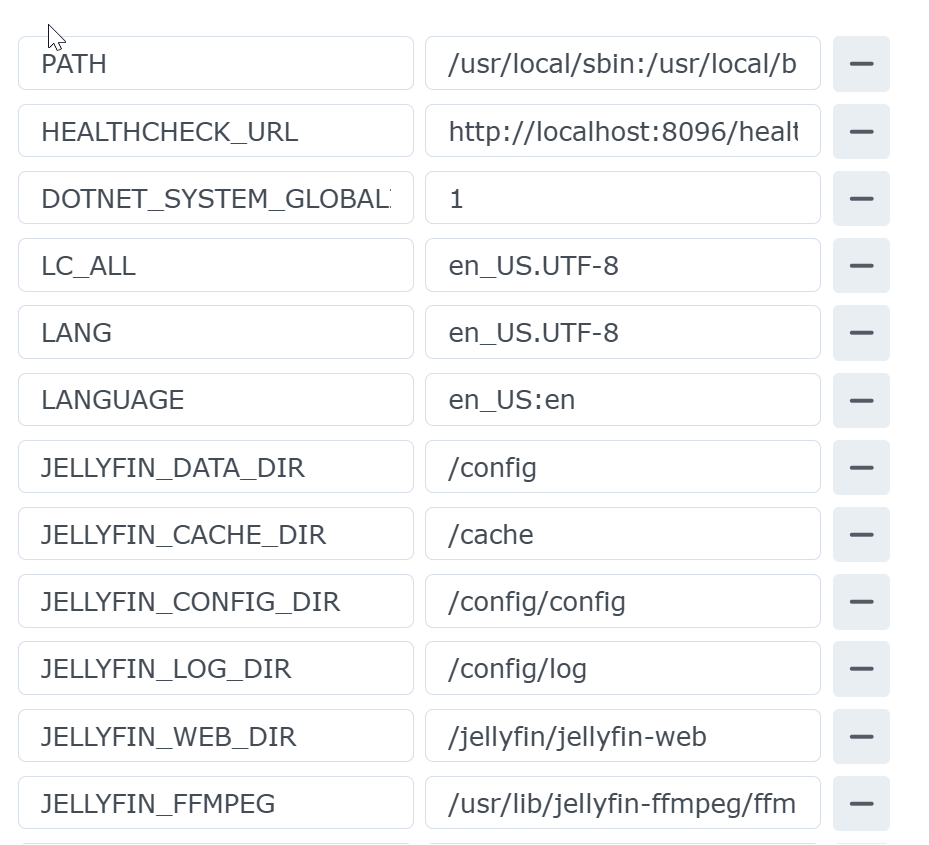Remove the JELLYFIN_CACHE_DIR row

pyautogui.click(x=861, y=535)
